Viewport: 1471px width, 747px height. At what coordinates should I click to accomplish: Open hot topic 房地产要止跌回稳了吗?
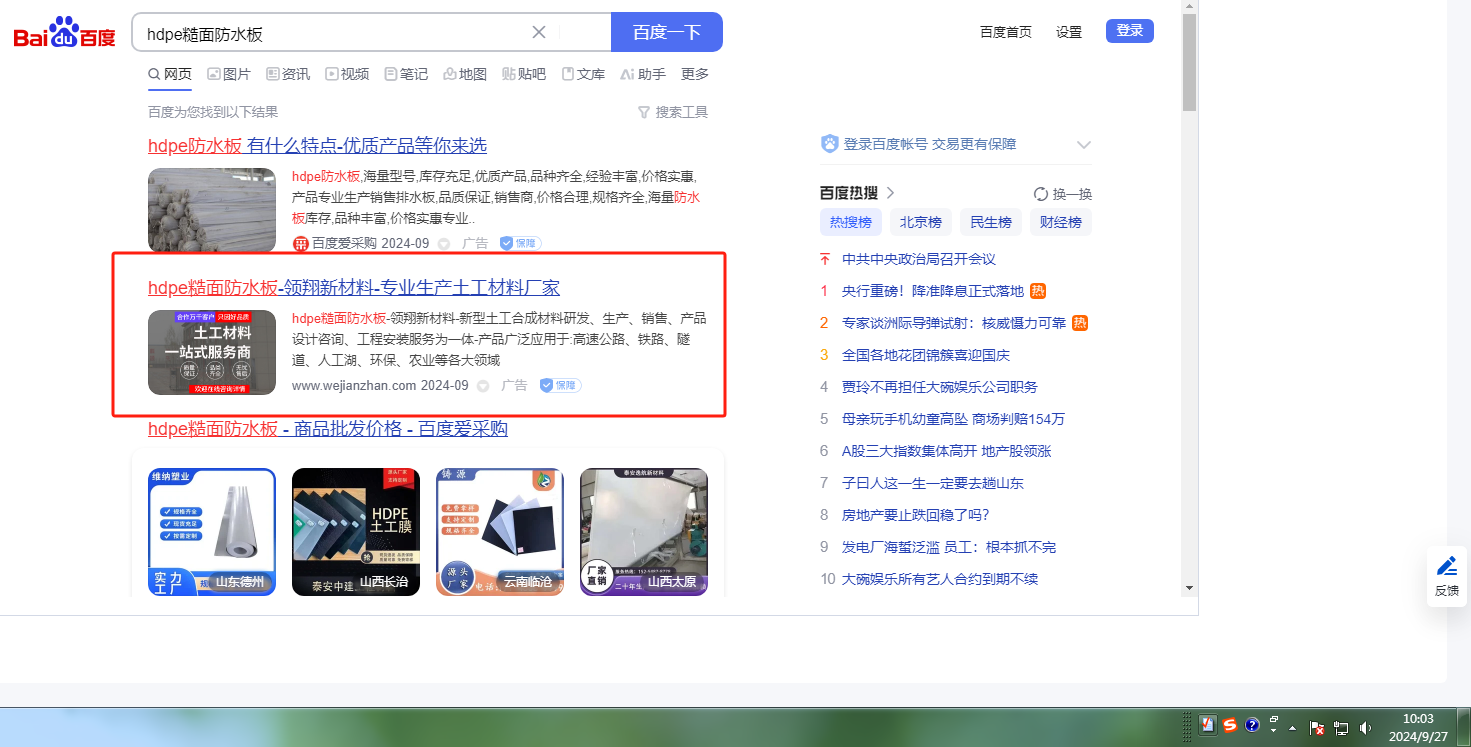pyautogui.click(x=916, y=515)
